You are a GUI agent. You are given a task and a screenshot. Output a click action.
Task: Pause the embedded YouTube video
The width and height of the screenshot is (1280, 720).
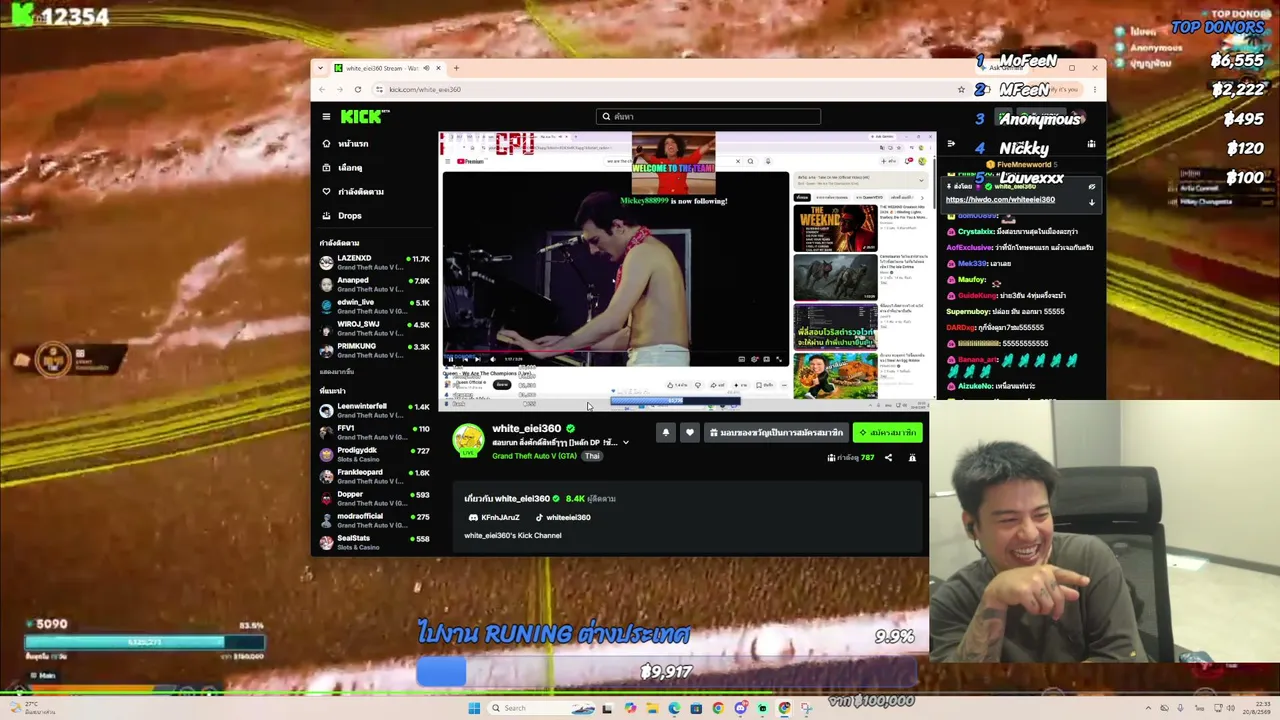[x=451, y=359]
